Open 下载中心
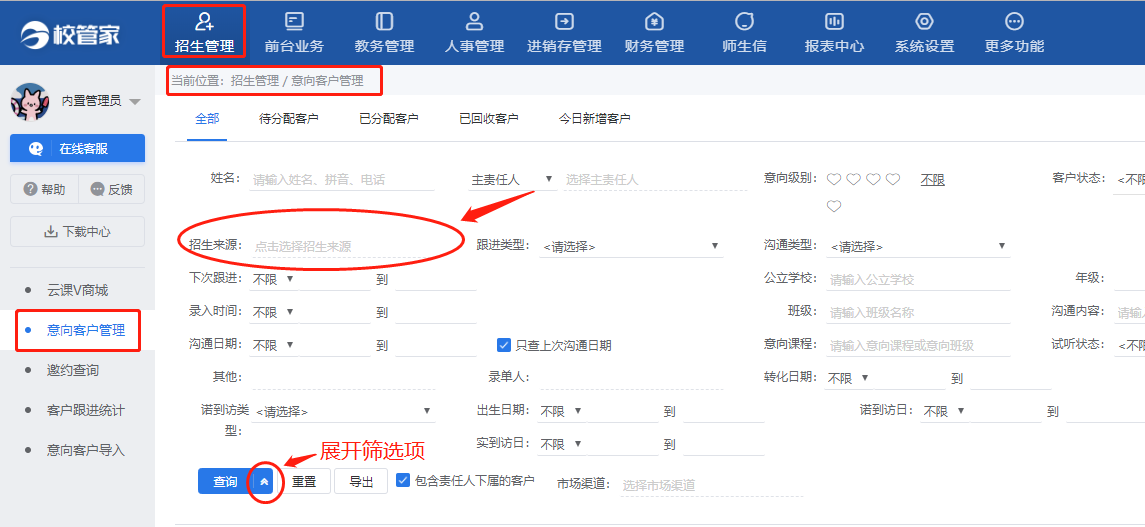Viewport: 1145px width, 527px height. pos(77,231)
